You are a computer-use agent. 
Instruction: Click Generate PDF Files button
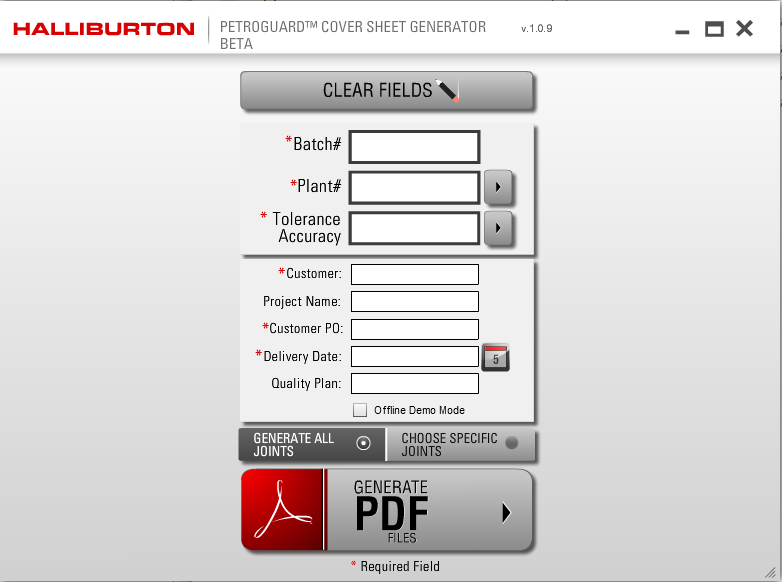[x=430, y=511]
